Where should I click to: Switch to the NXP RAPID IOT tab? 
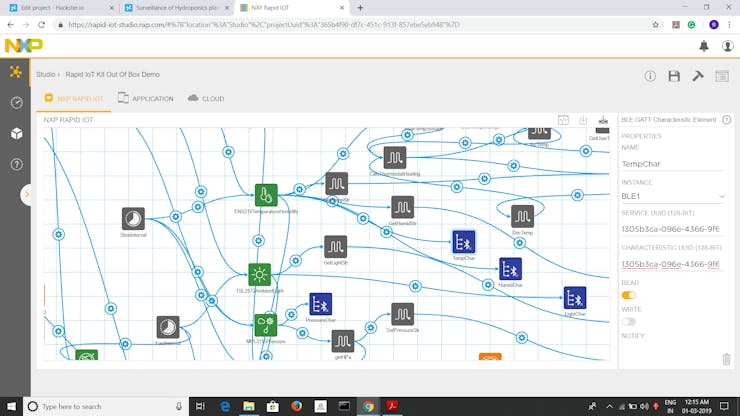point(74,98)
